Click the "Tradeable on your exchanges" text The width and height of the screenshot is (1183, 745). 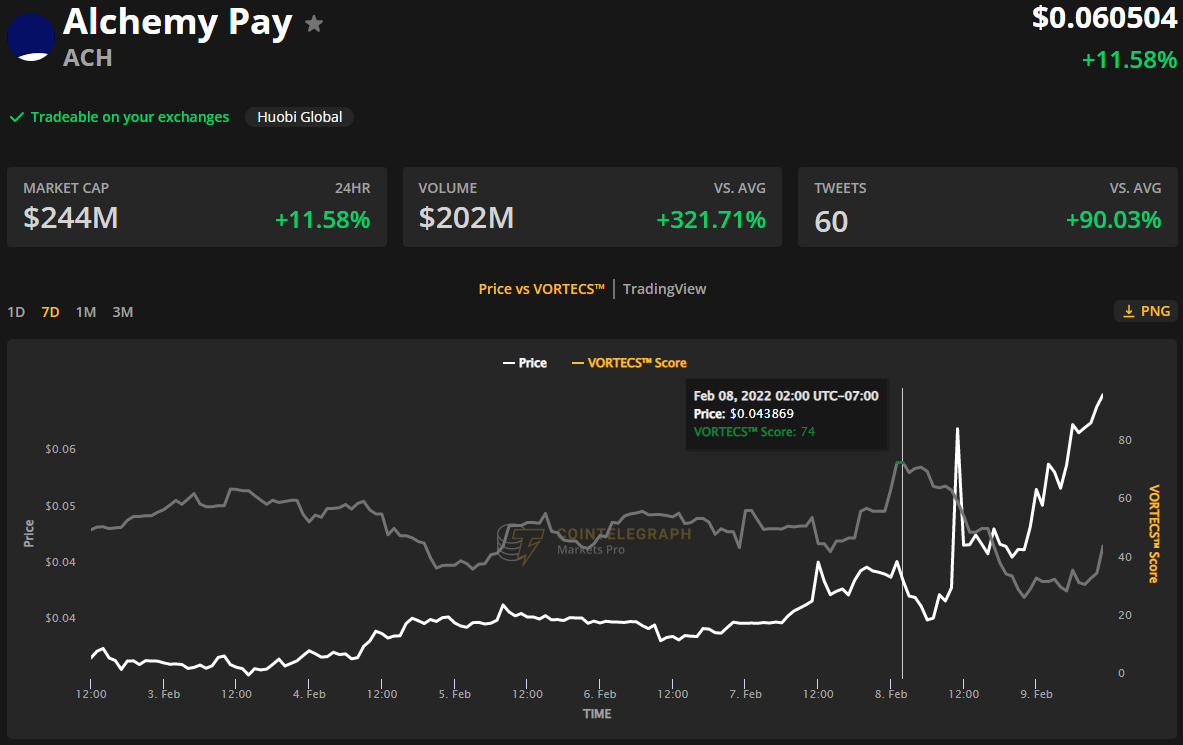[130, 117]
